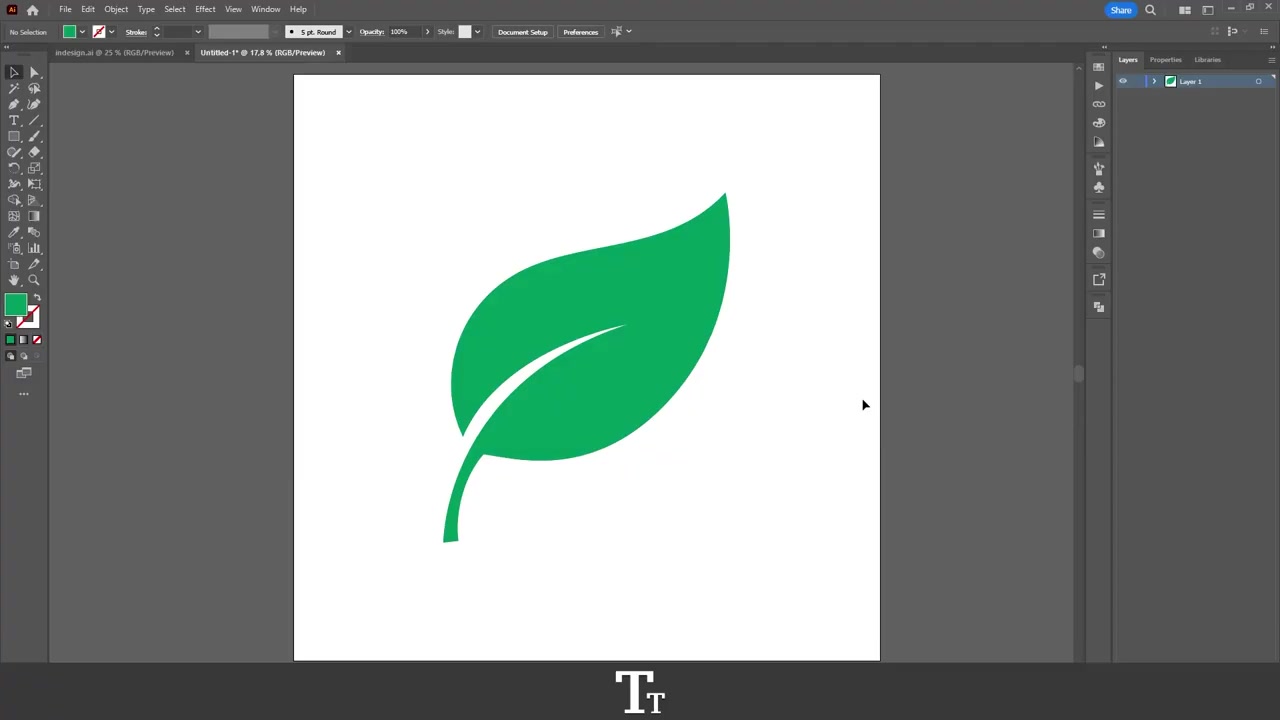Open Document Setup

(522, 31)
